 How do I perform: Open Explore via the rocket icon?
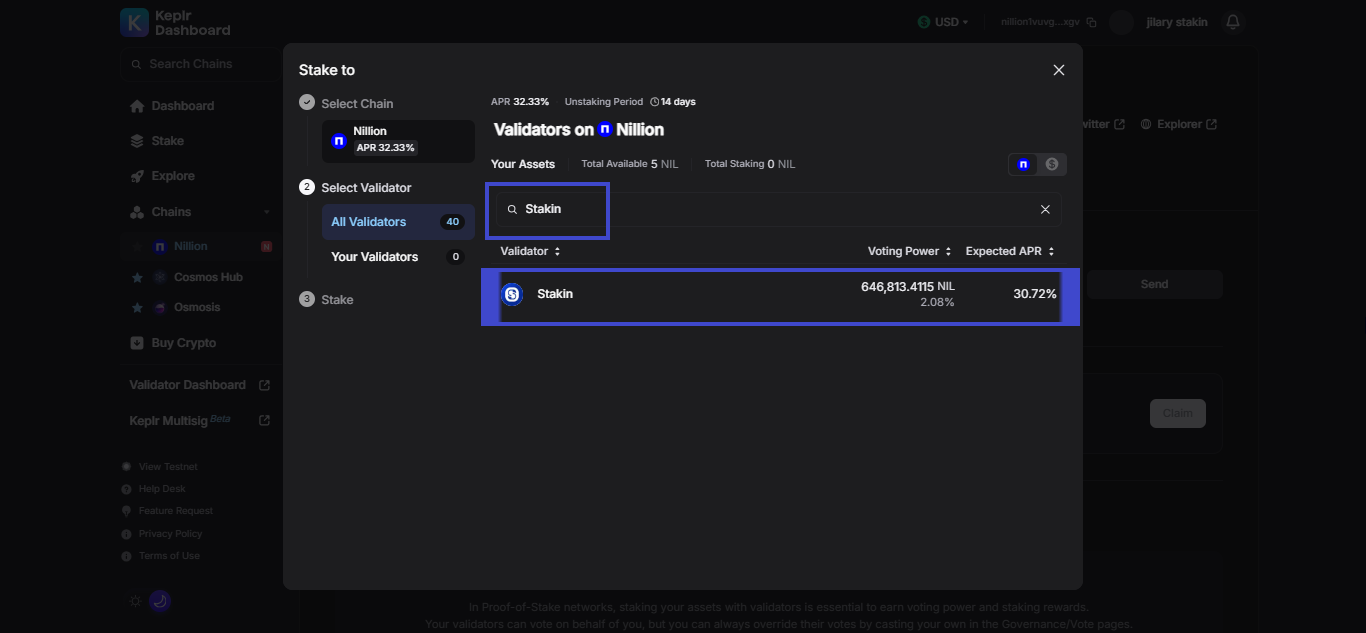[137, 176]
